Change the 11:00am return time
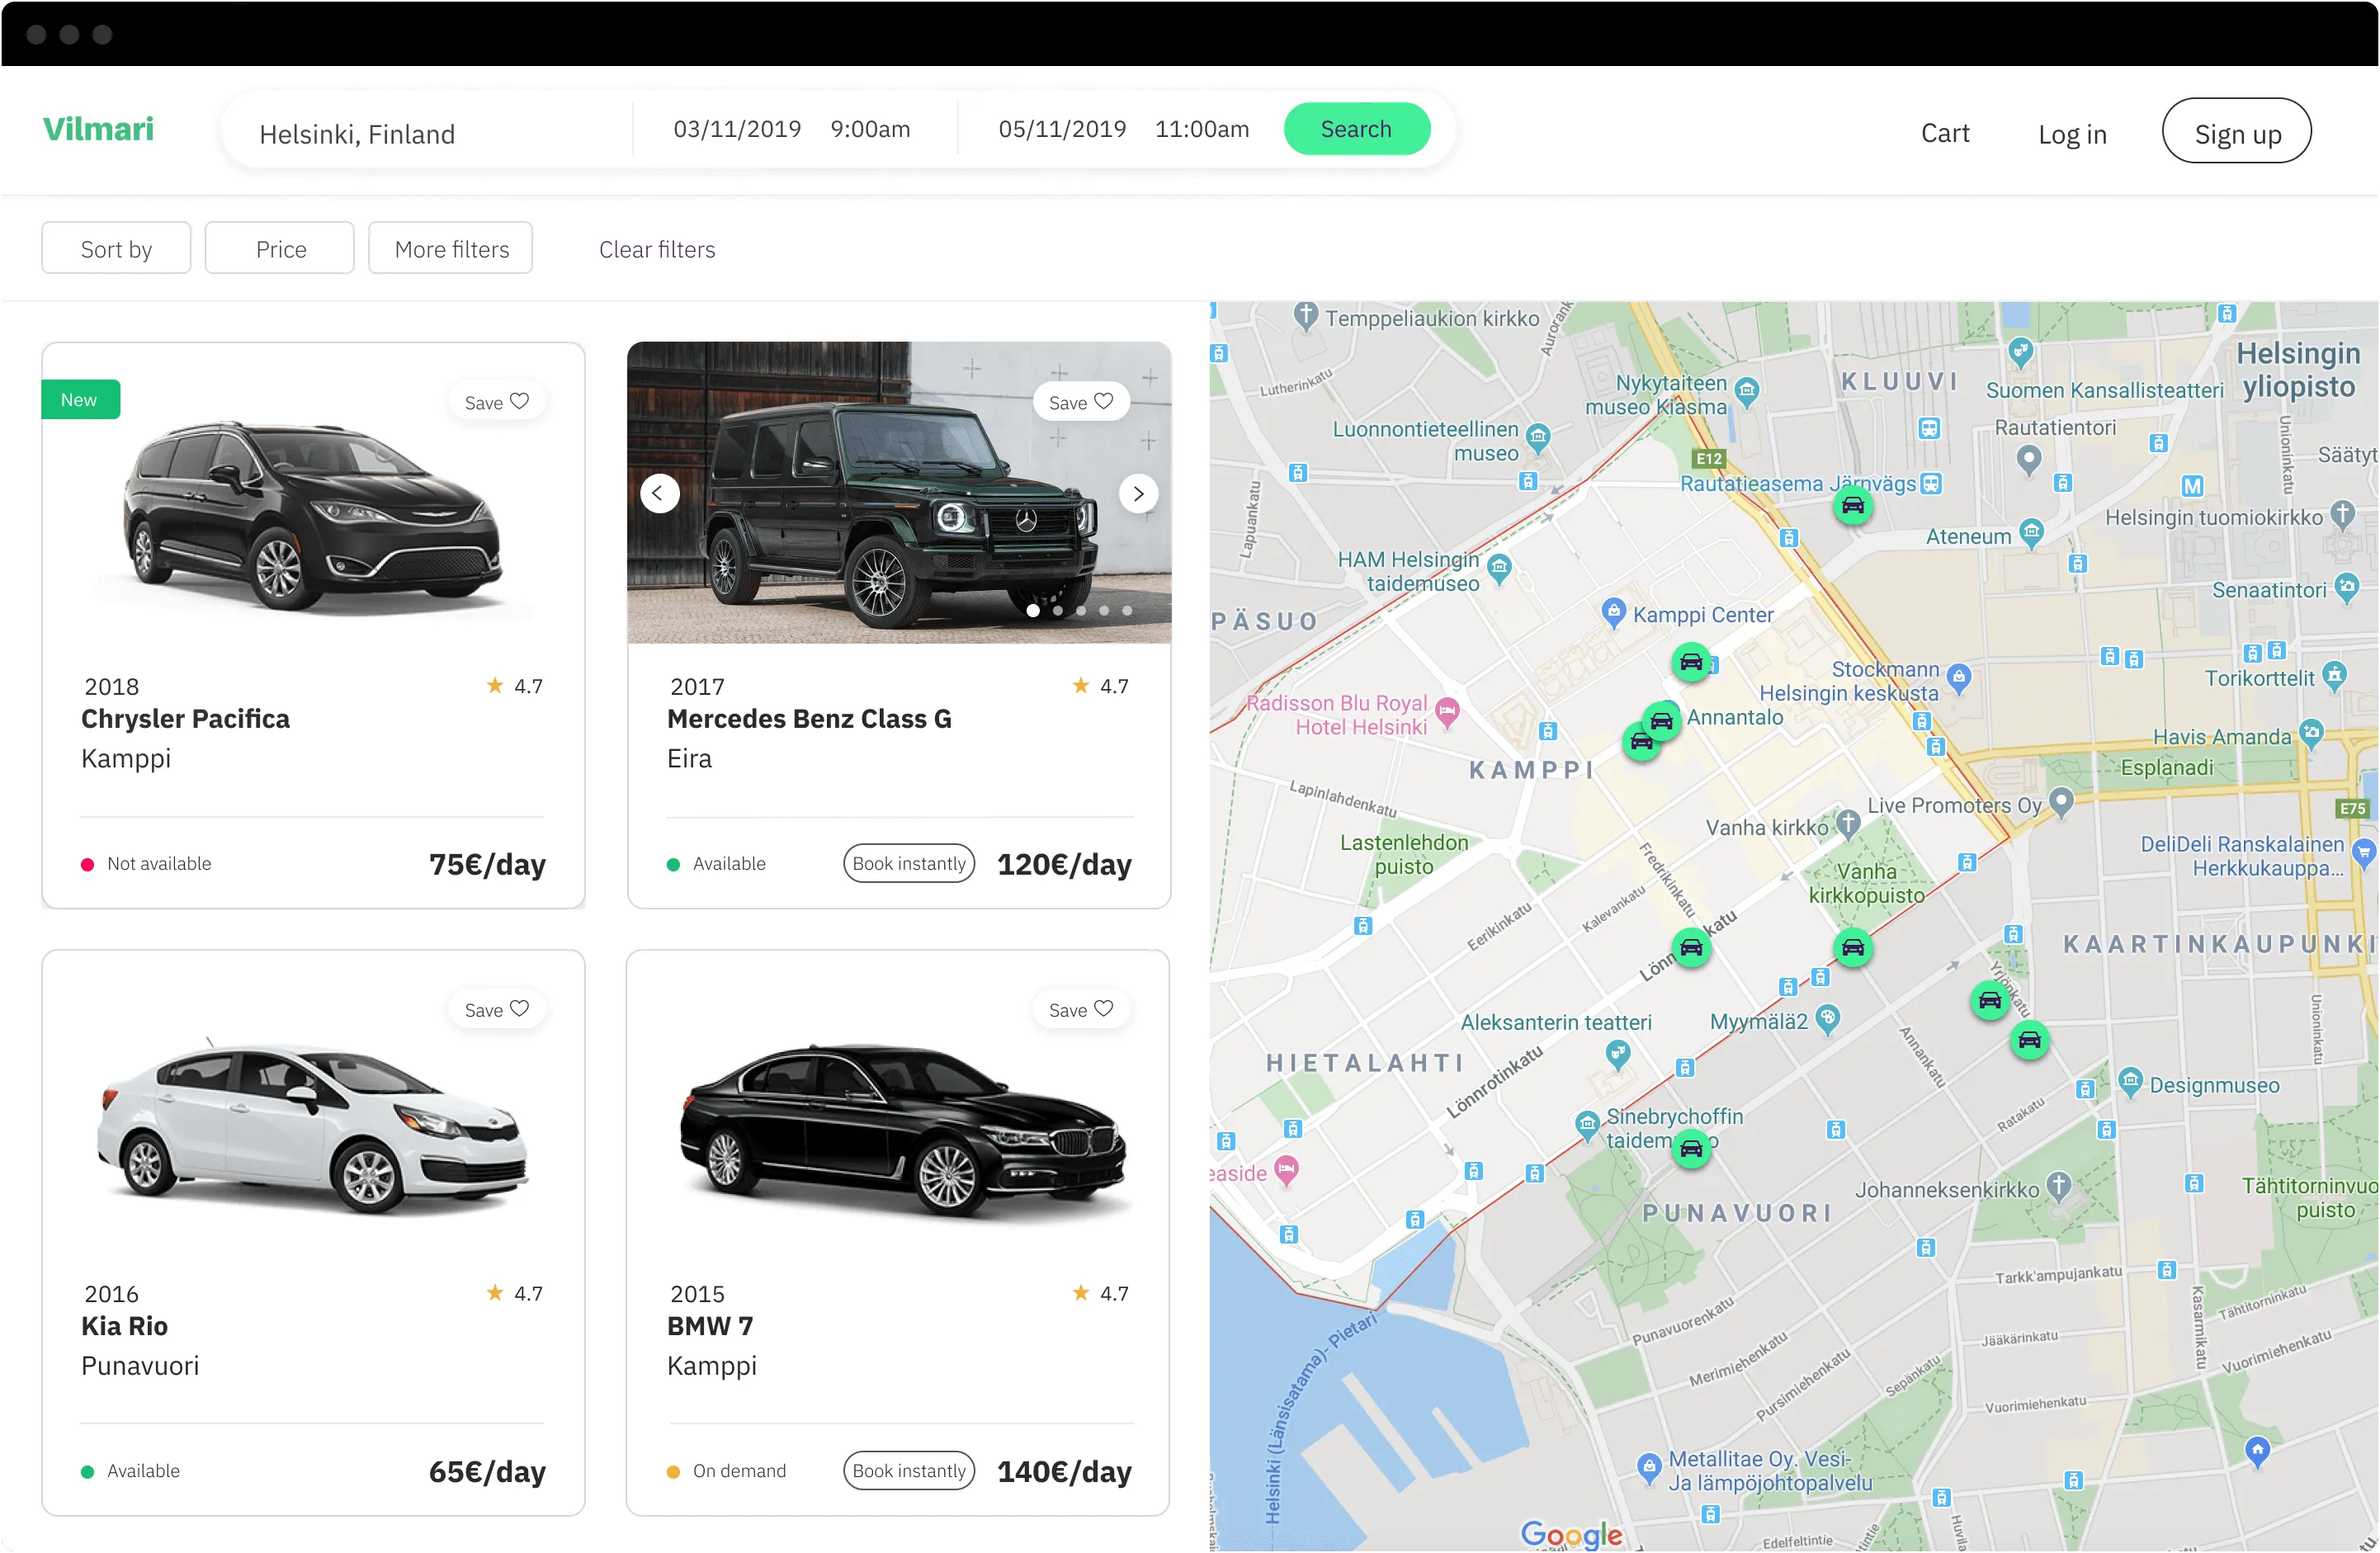Screen dimensions: 2380x1553 [1202, 129]
